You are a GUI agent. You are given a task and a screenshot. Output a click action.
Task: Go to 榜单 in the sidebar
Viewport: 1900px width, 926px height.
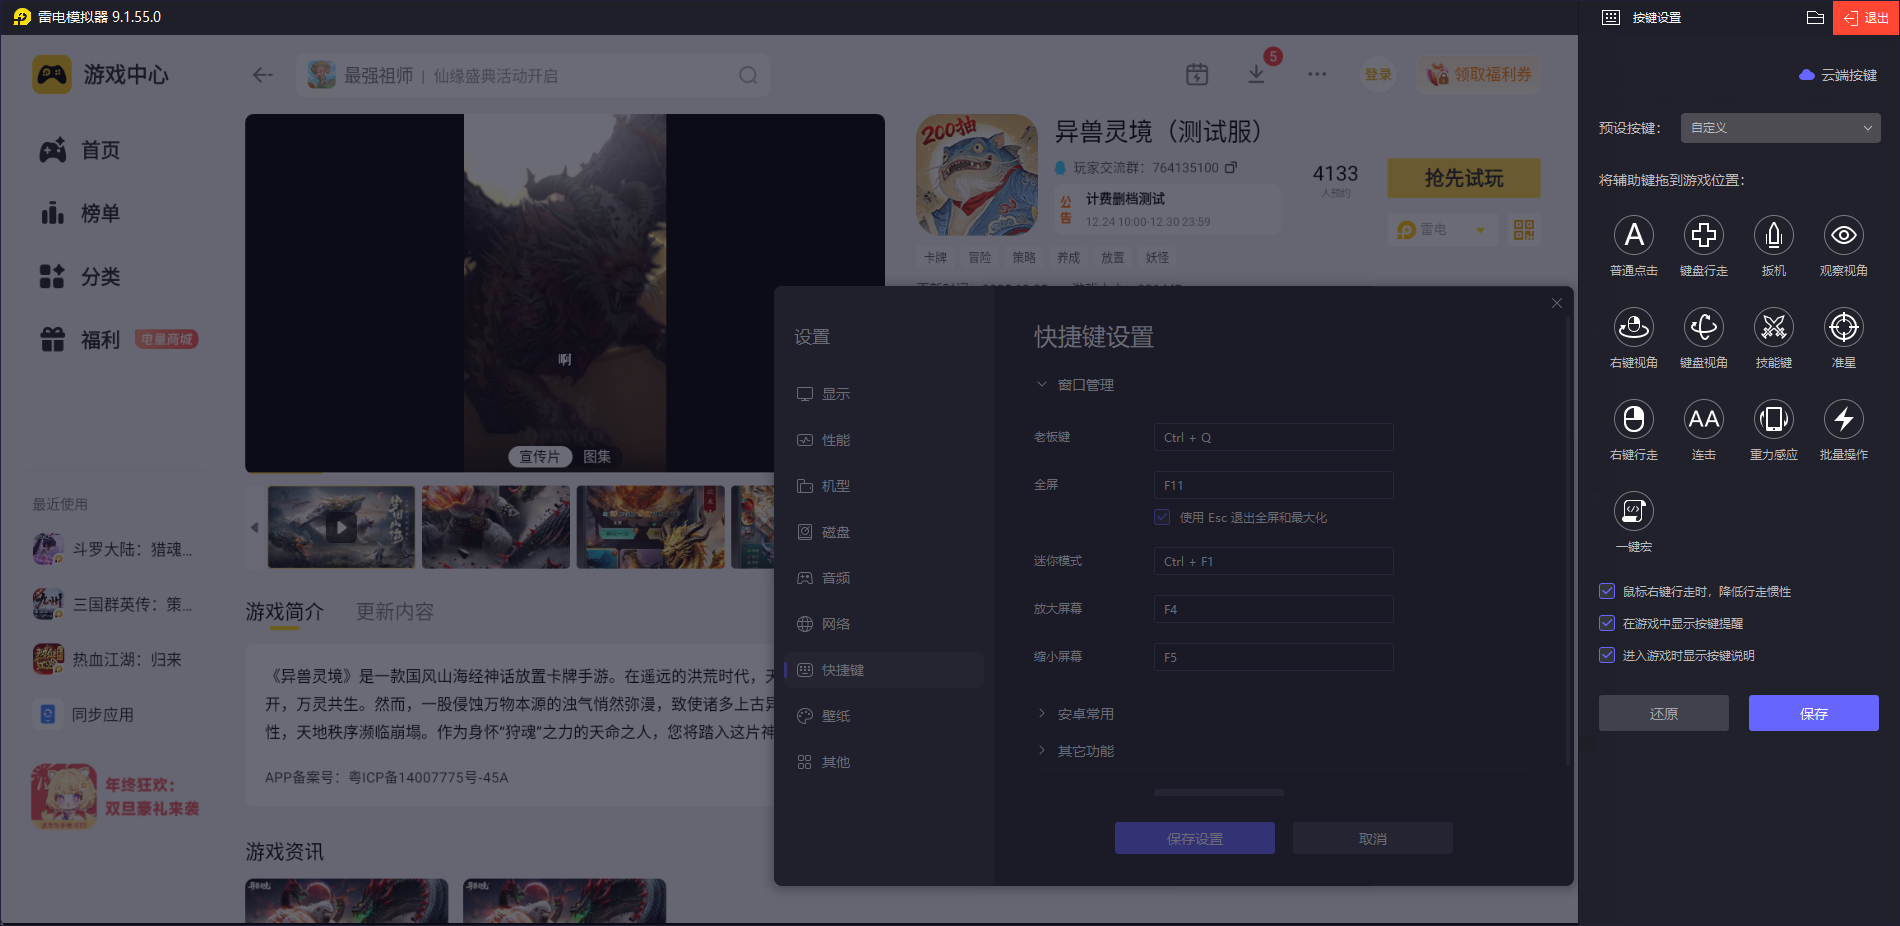pyautogui.click(x=80, y=213)
